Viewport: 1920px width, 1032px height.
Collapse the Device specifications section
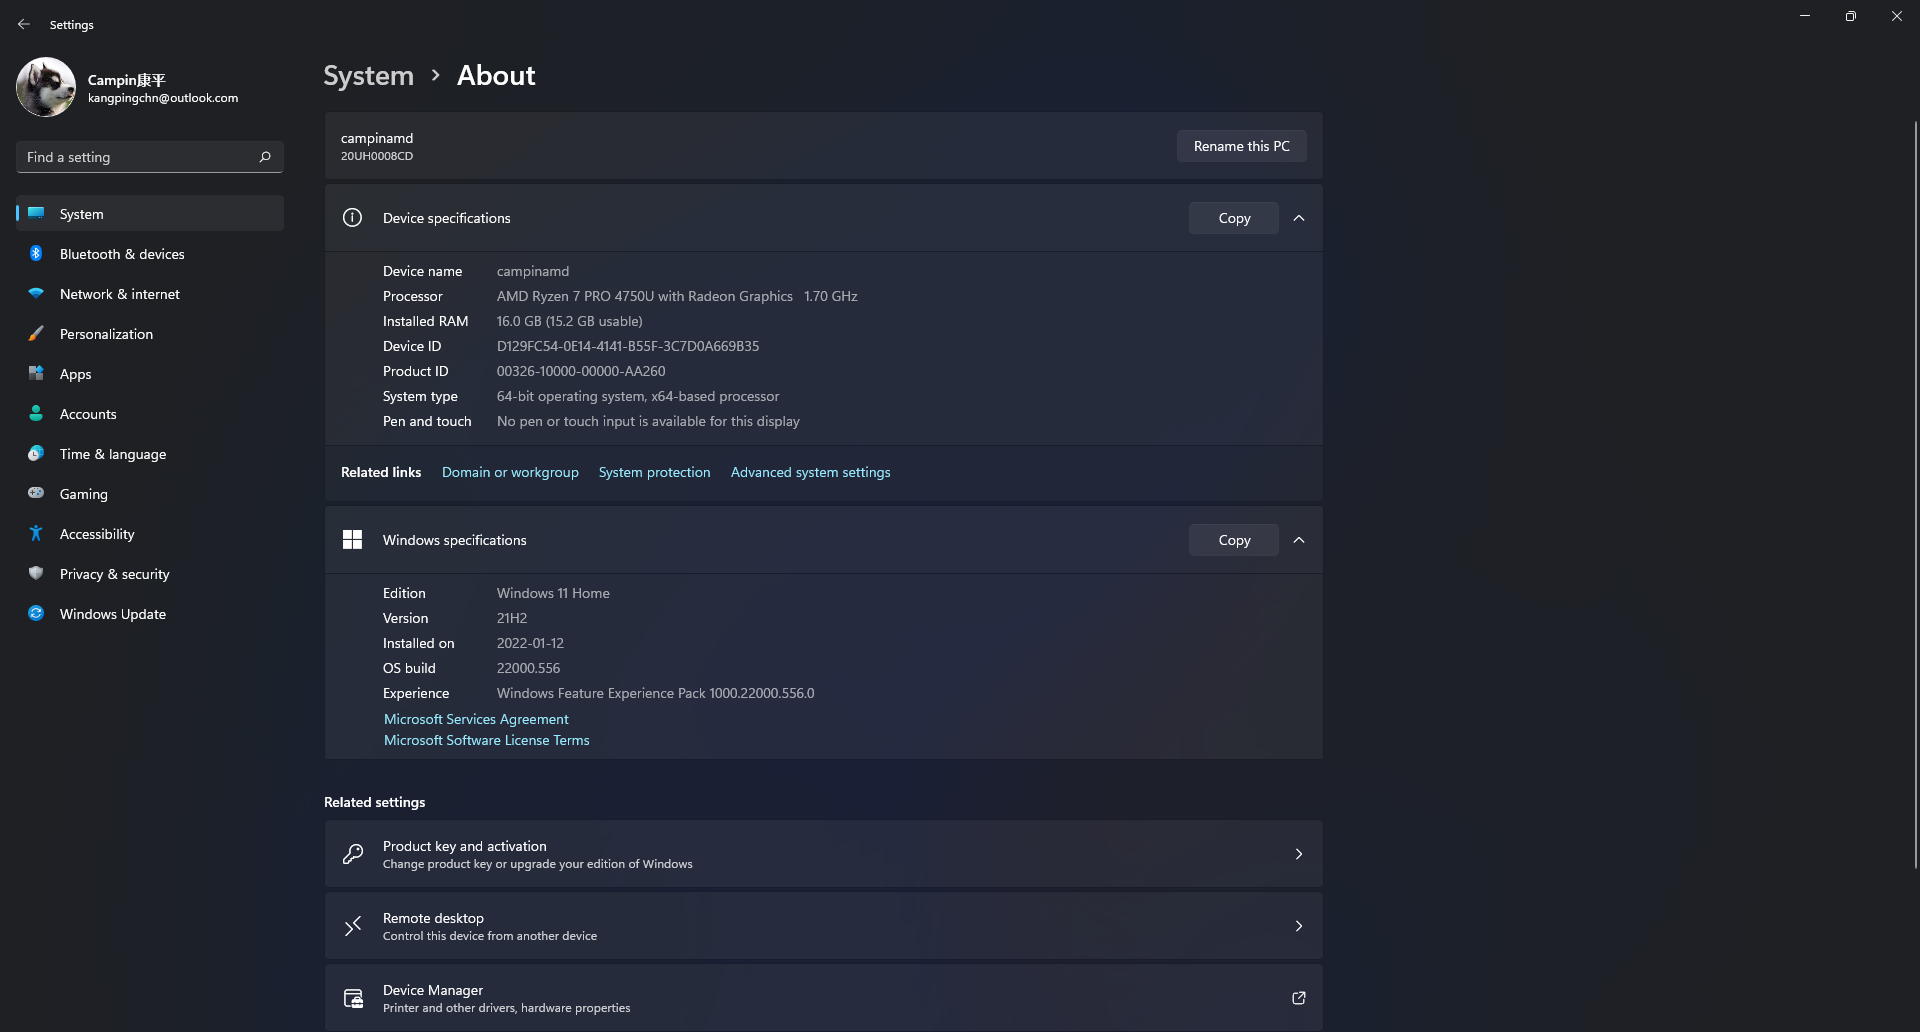point(1299,218)
